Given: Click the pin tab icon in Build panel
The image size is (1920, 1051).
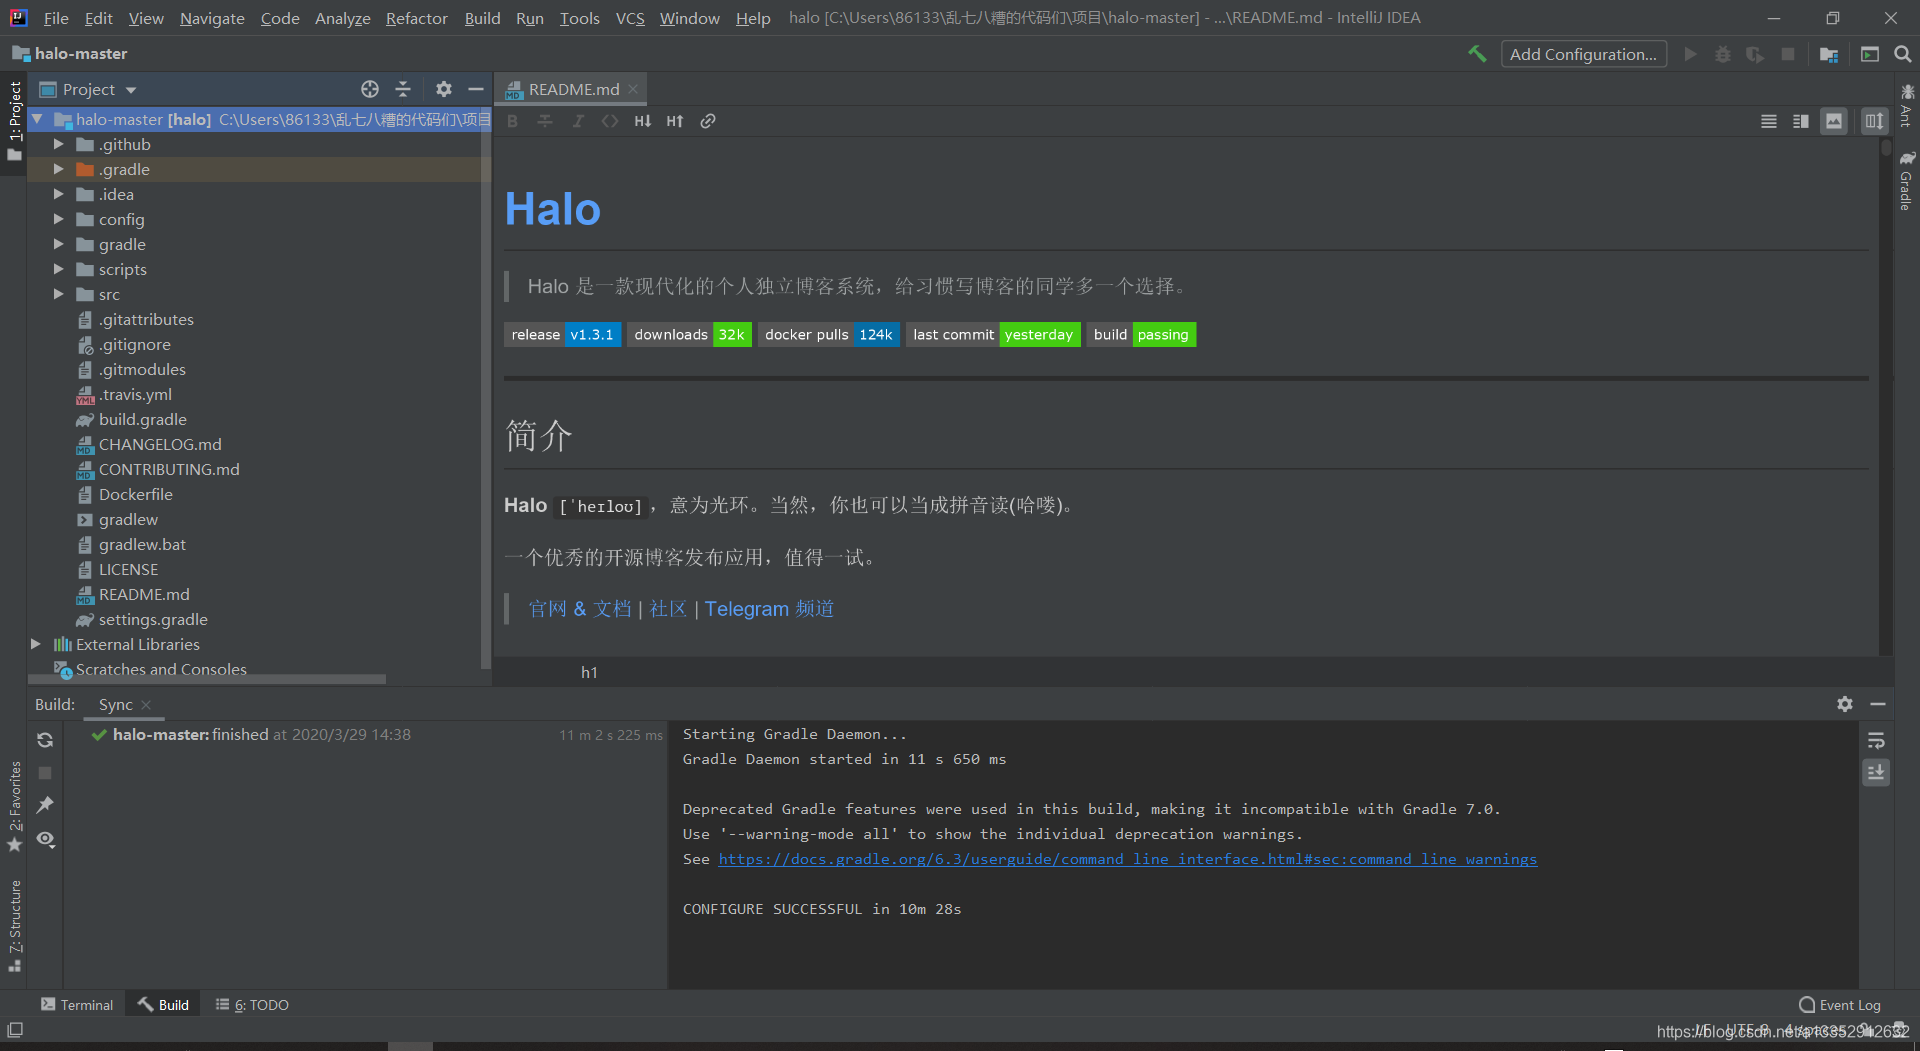Looking at the screenshot, I should pos(45,805).
